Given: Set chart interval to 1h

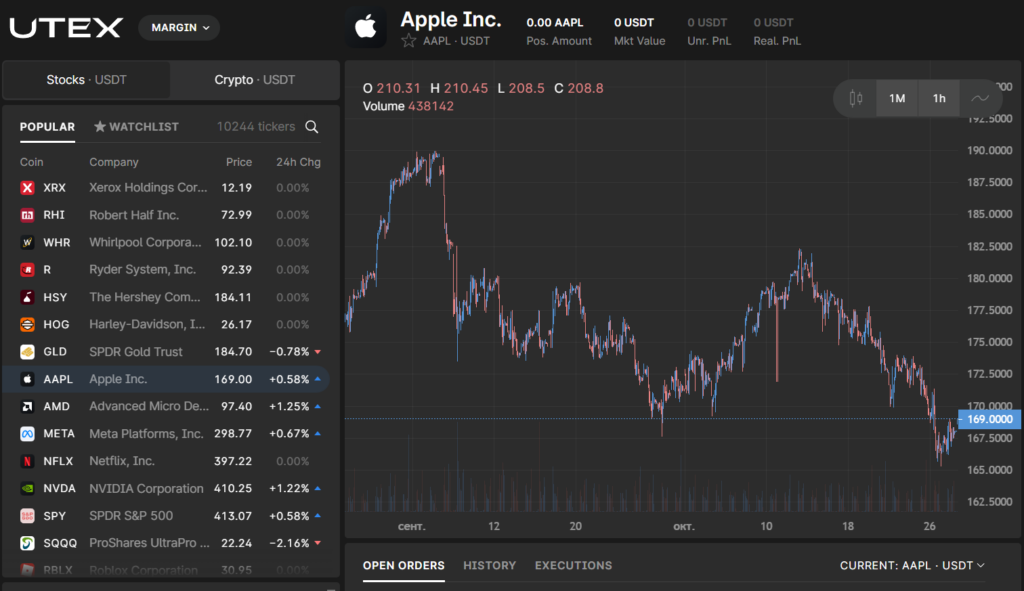Looking at the screenshot, I should click(939, 98).
